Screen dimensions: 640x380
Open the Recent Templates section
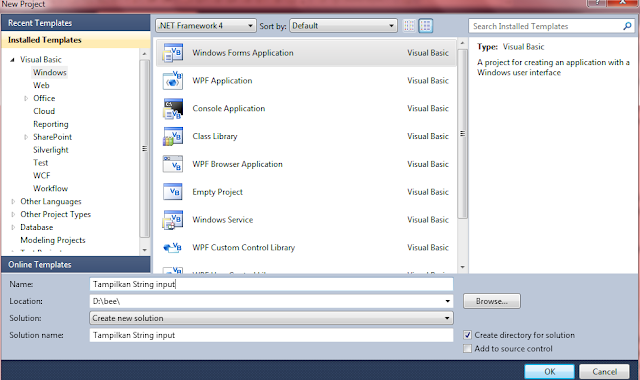pos(76,23)
